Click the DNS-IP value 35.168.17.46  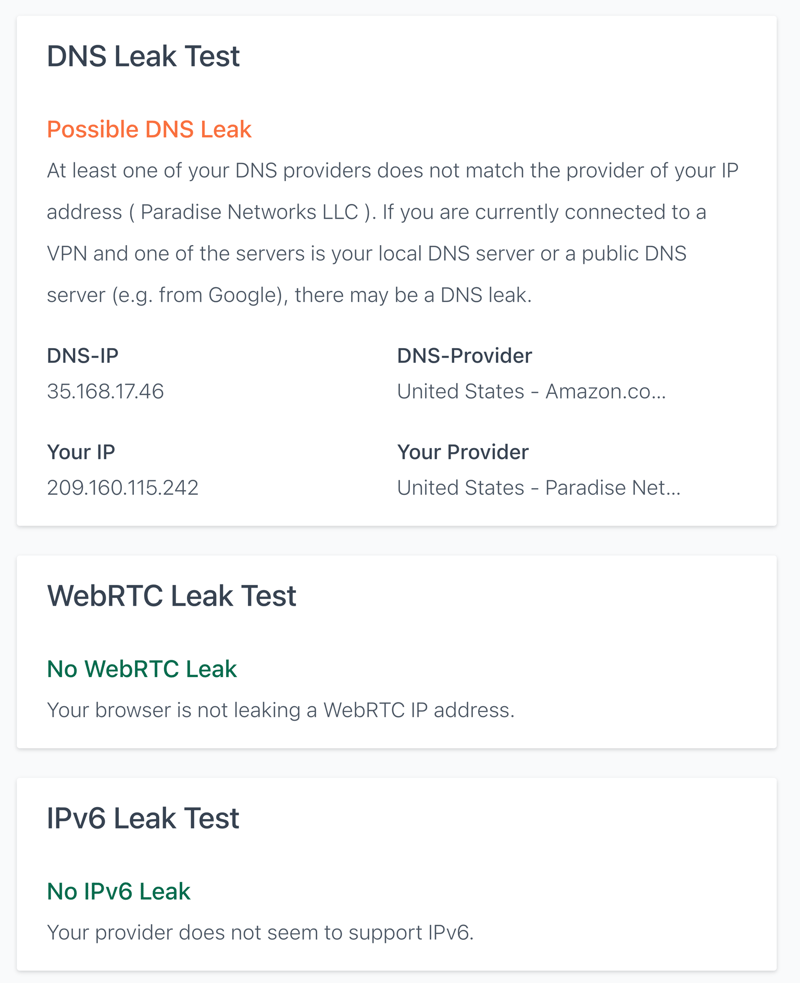tap(105, 391)
